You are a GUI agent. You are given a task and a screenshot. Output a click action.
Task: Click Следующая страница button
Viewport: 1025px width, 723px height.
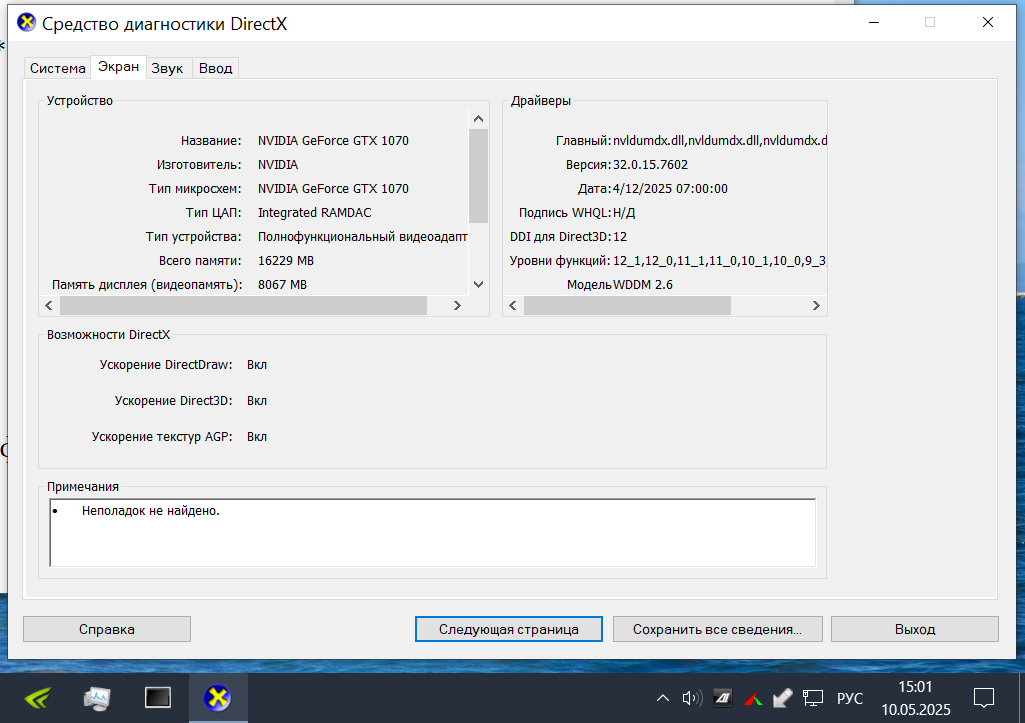tap(509, 629)
